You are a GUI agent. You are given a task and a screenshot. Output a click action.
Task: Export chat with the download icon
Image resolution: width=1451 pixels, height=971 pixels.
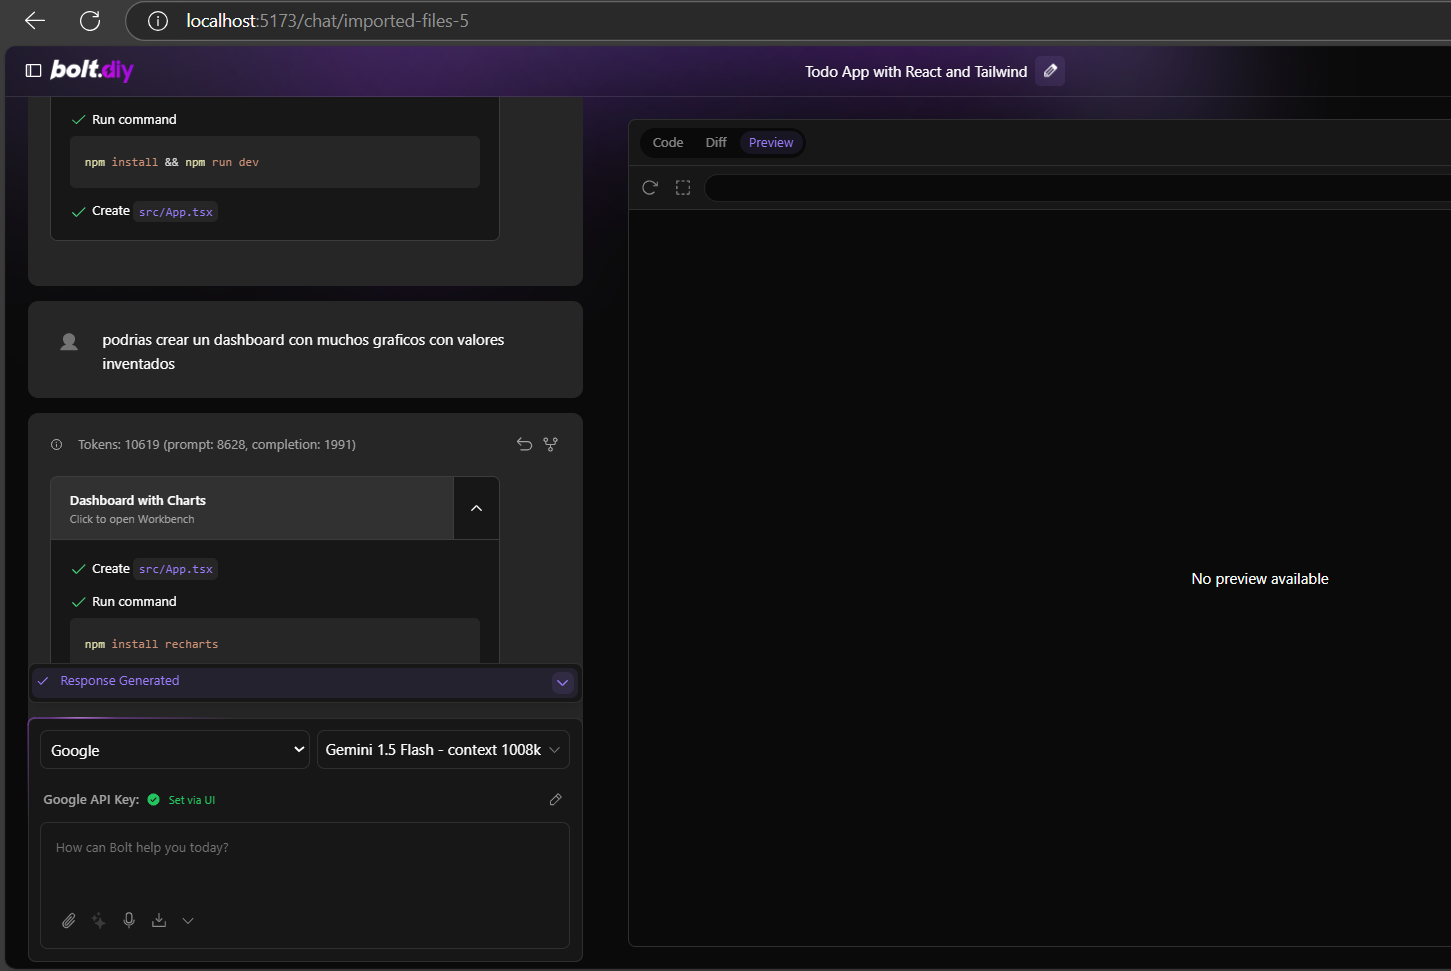point(159,920)
